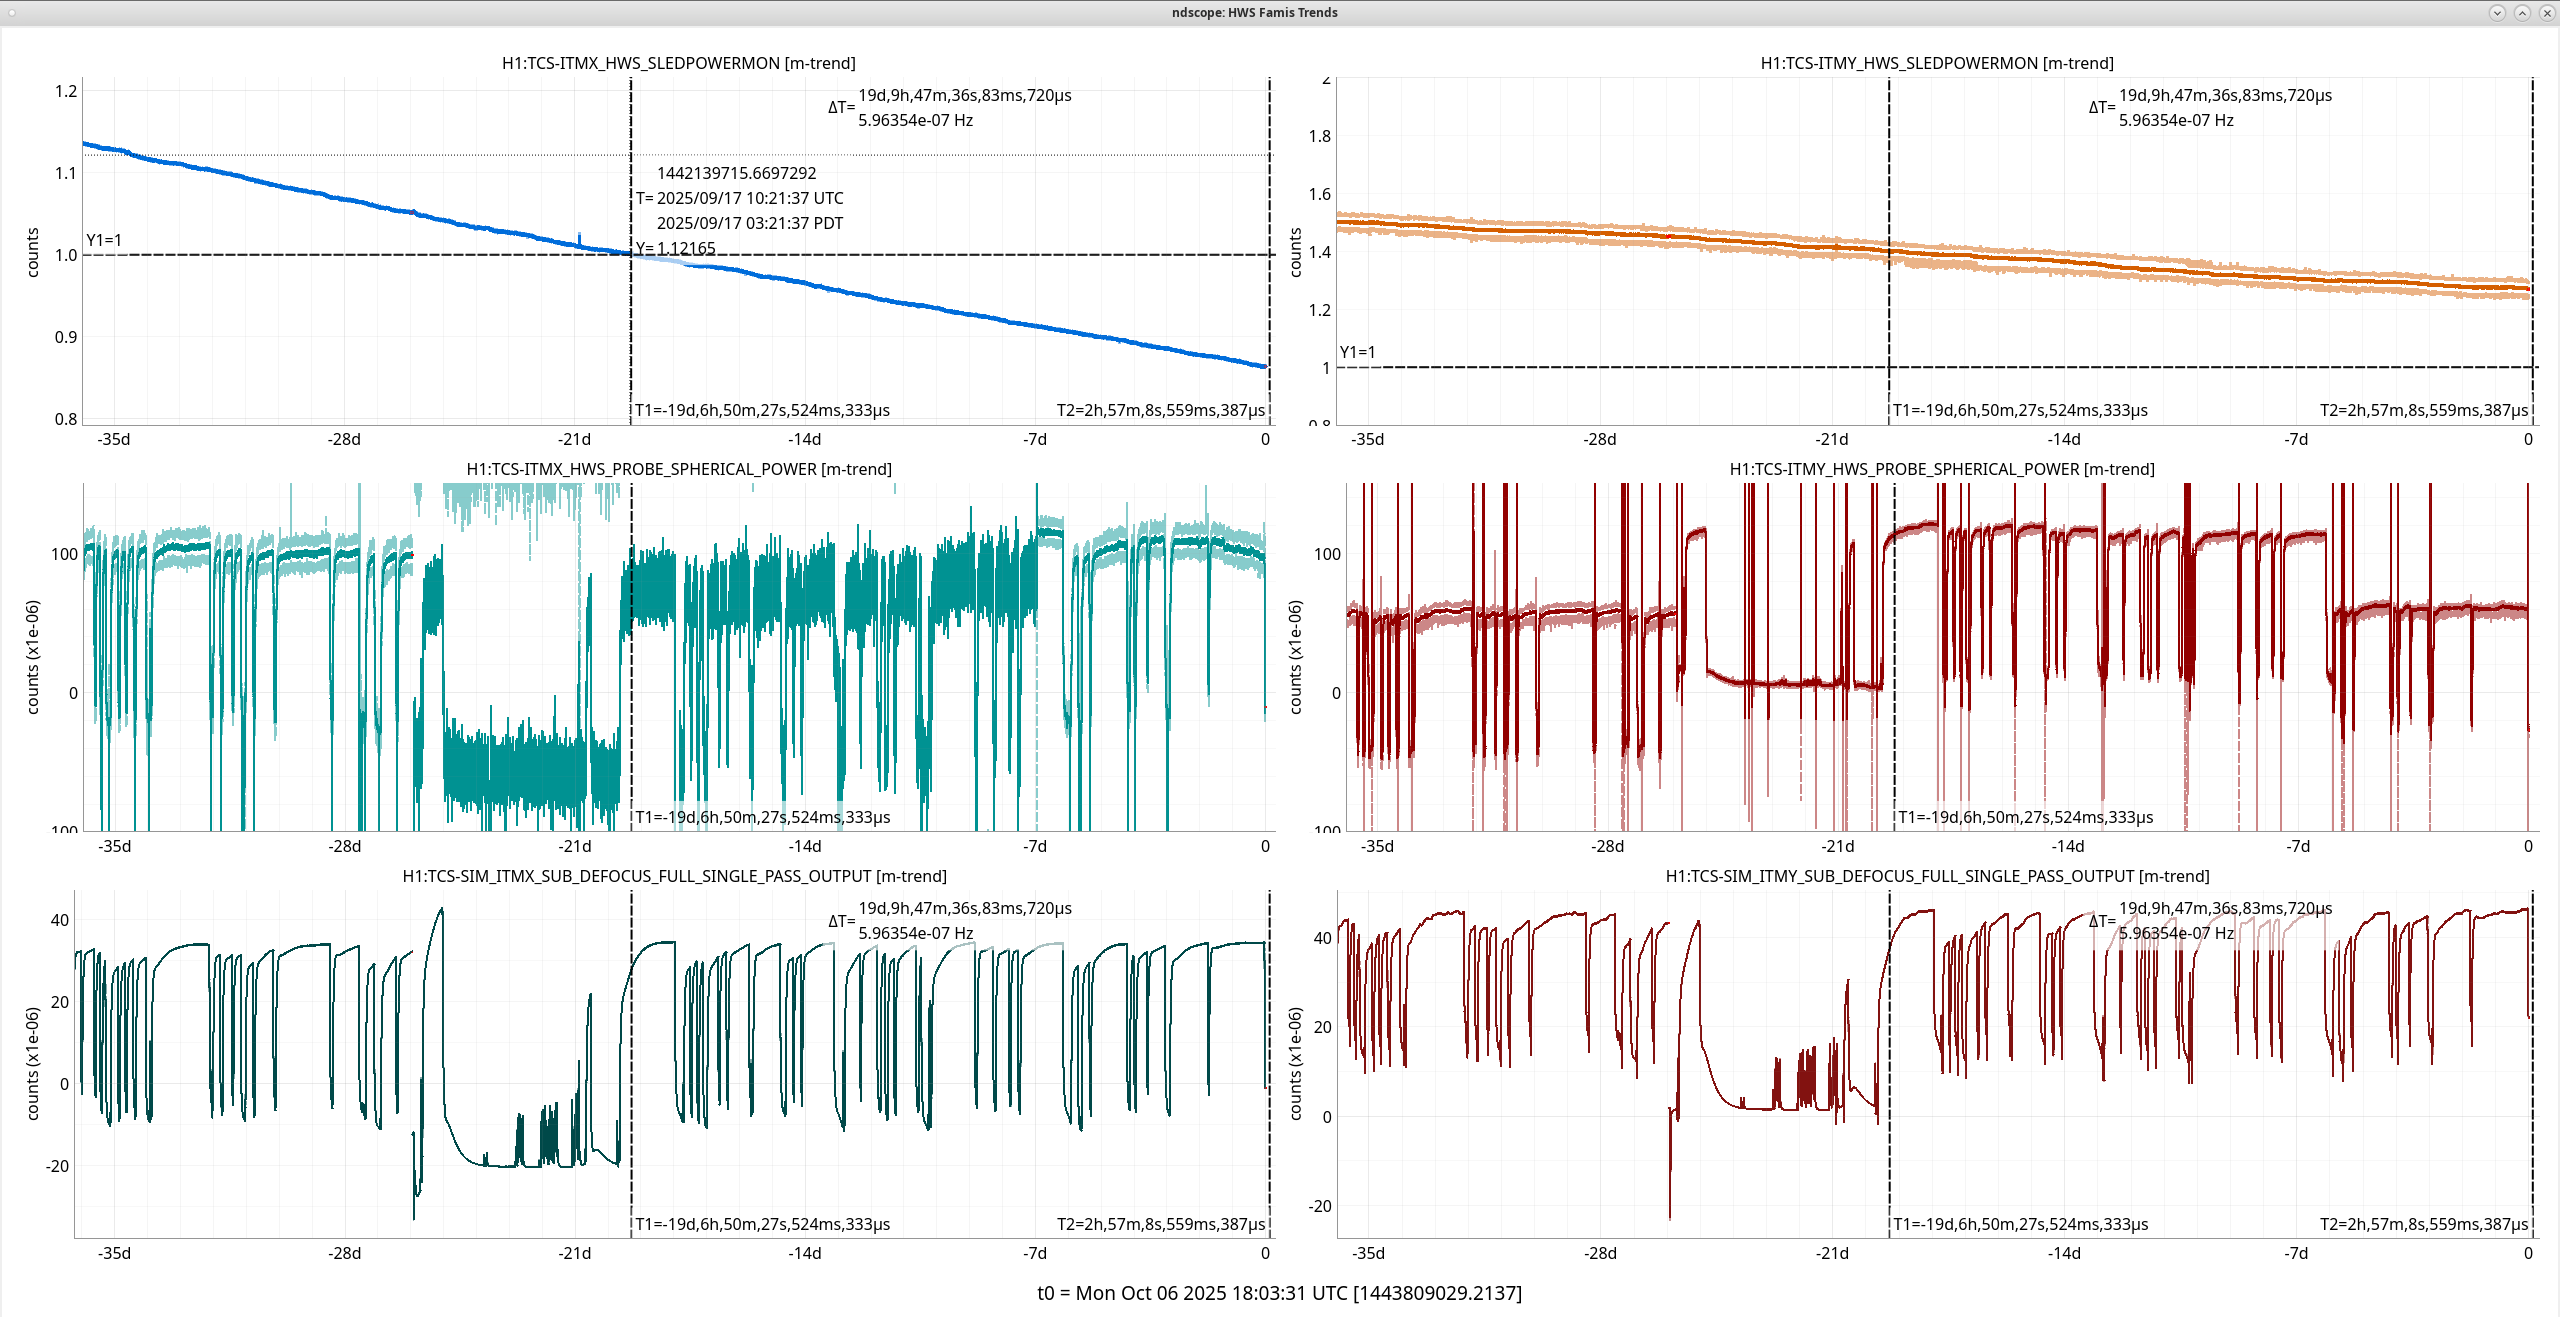Click the SIM_ITMY_SUB_DEFOCUS plot title
2560x1317 pixels.
click(x=1936, y=876)
